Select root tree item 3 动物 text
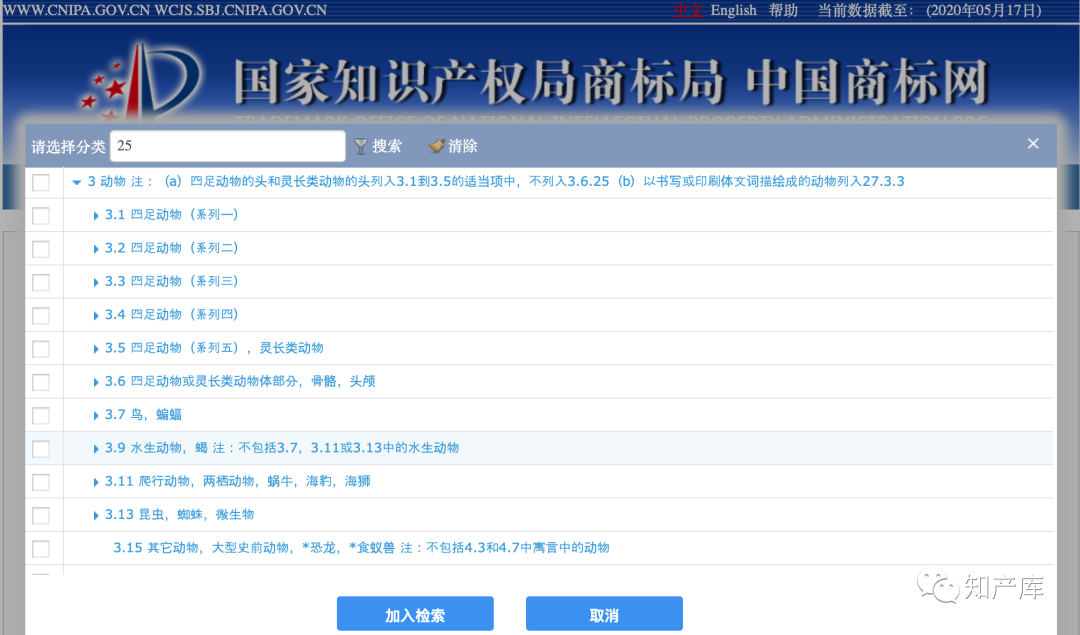Viewport: 1080px width, 635px height. point(496,181)
